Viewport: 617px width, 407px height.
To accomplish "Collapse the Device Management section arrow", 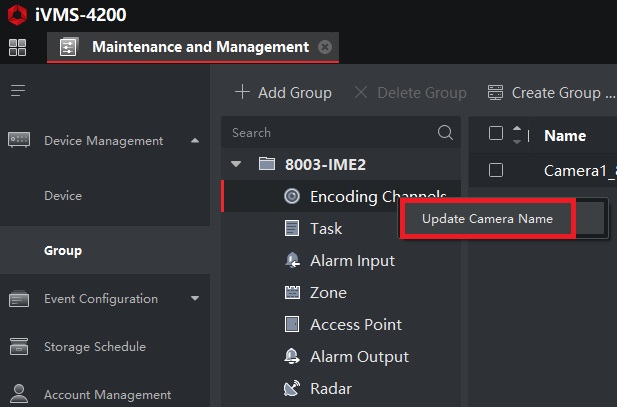I will point(195,141).
